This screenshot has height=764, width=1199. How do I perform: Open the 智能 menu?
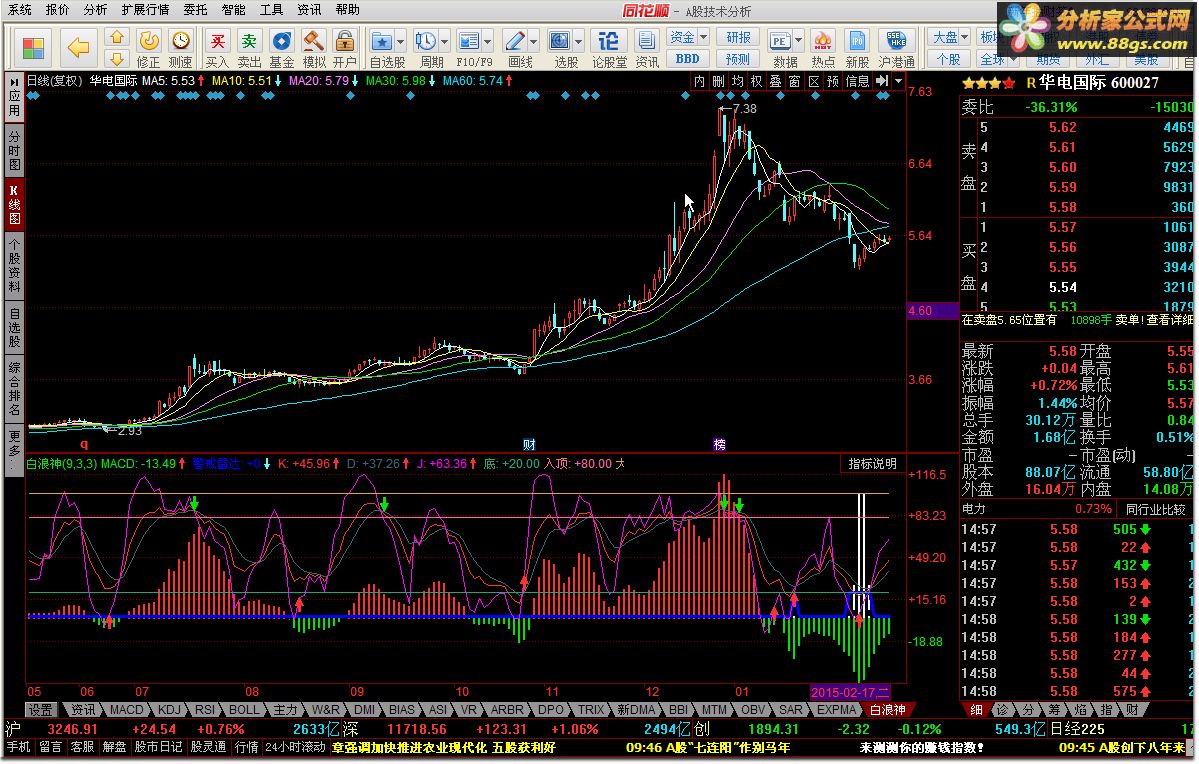tap(233, 10)
